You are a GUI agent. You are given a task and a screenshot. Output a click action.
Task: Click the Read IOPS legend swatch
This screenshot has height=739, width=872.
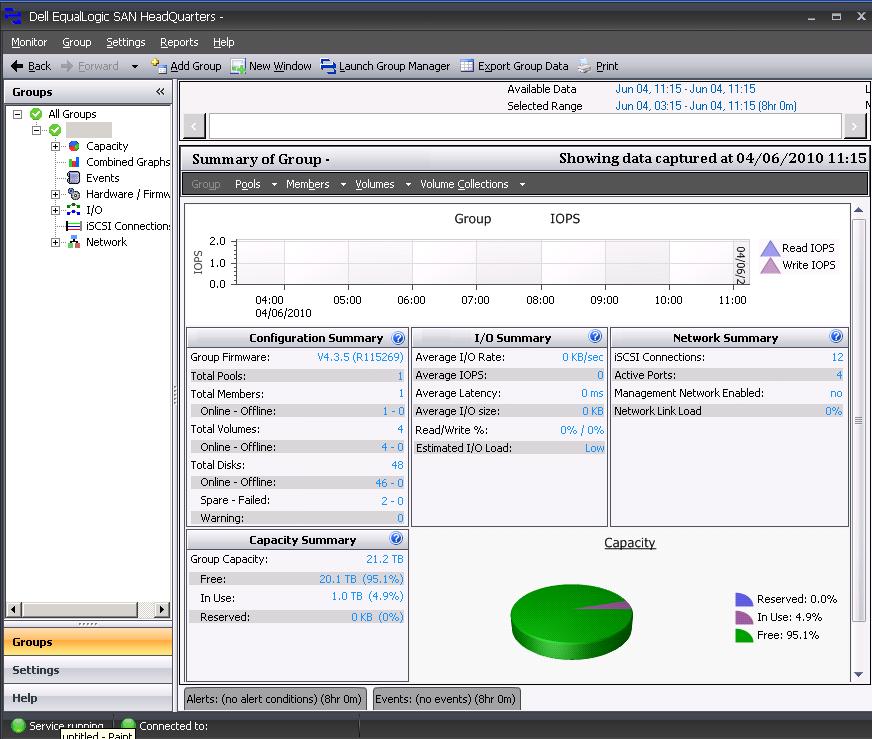coord(770,248)
